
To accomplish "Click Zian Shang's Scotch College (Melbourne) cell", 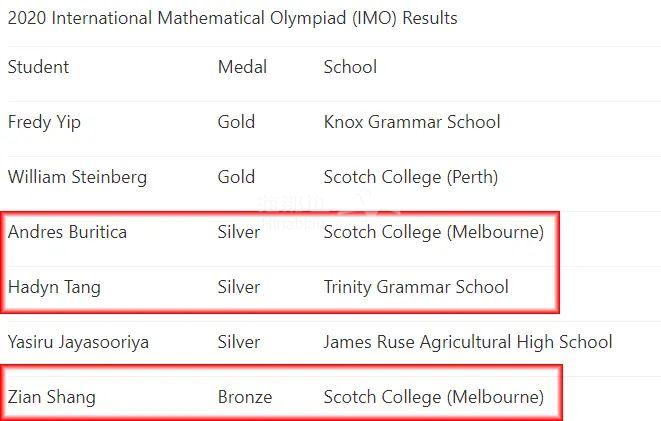I will click(x=434, y=397).
